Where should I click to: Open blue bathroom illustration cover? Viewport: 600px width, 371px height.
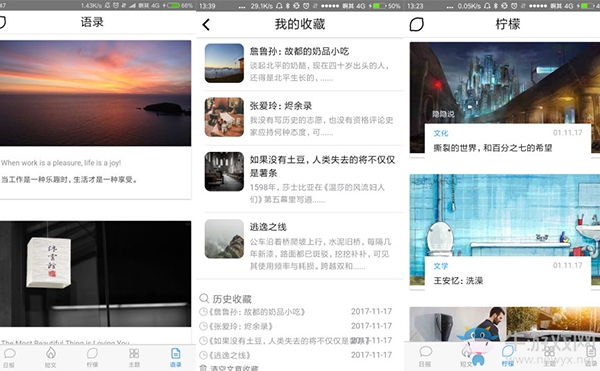505,215
